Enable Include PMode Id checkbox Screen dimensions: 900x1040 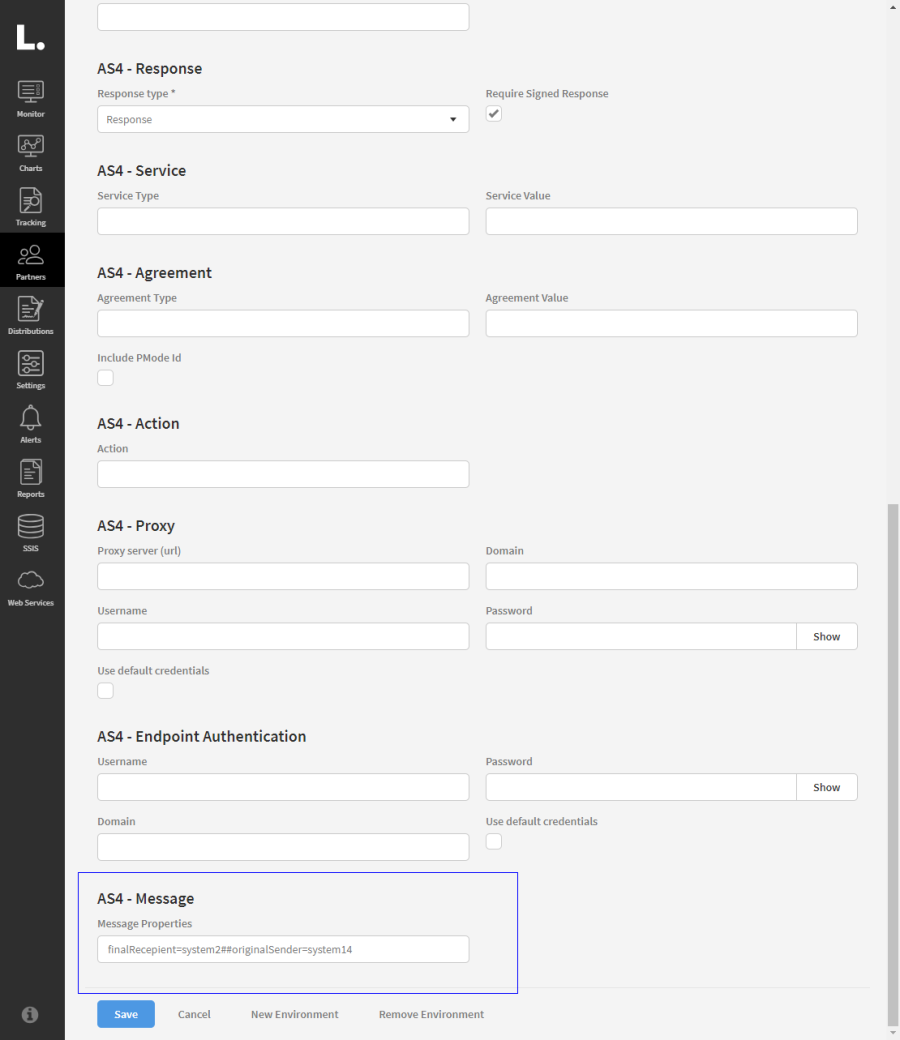pos(106,378)
